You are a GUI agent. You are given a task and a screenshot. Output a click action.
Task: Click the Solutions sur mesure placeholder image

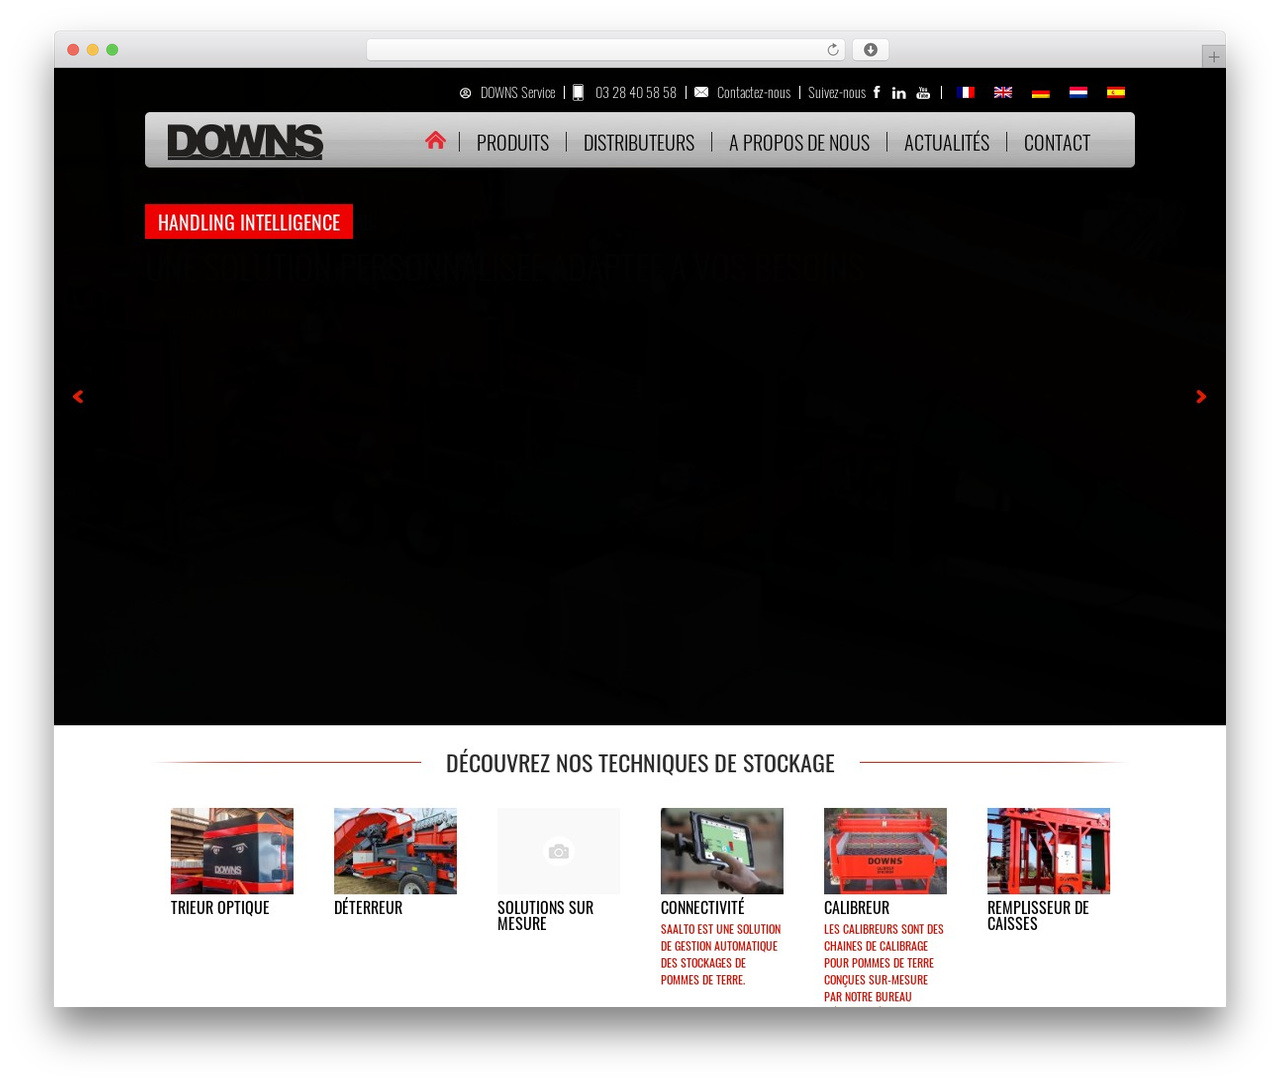(x=559, y=851)
